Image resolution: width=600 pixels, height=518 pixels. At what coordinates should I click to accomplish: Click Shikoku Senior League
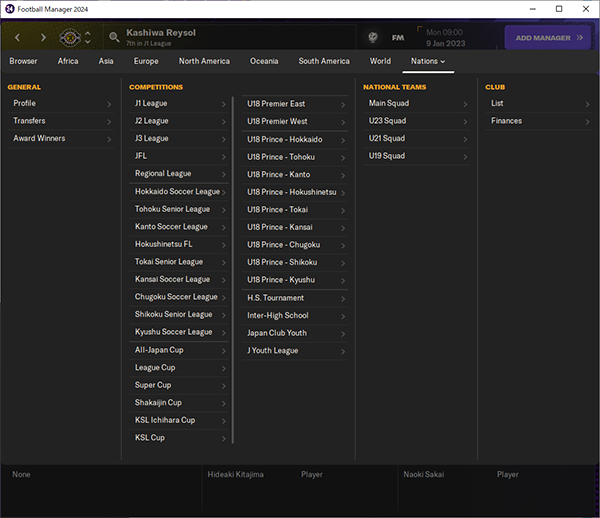[179, 314]
